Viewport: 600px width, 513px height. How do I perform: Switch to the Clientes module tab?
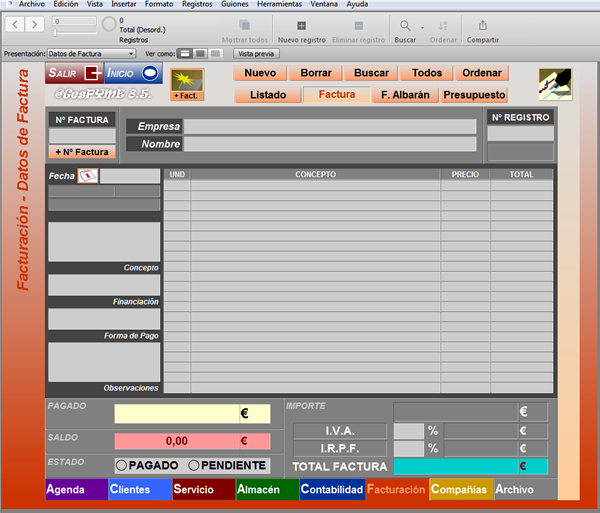[140, 489]
